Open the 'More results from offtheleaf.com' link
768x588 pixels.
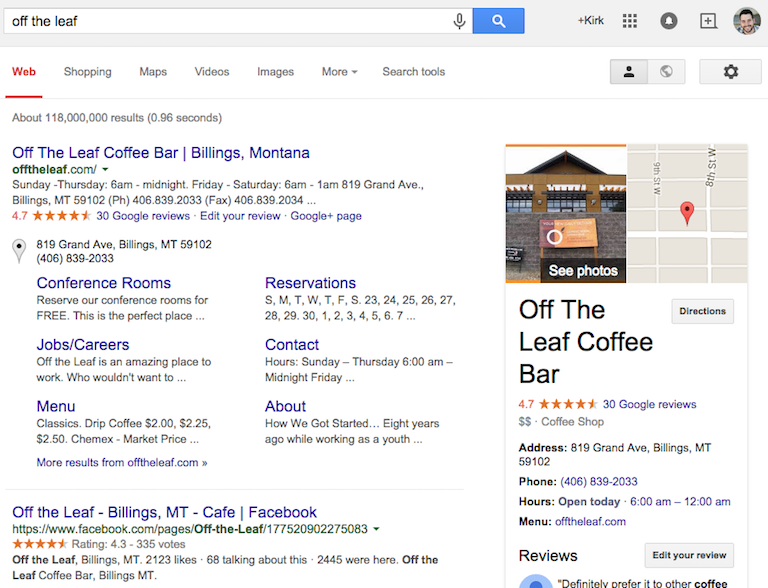tap(122, 463)
